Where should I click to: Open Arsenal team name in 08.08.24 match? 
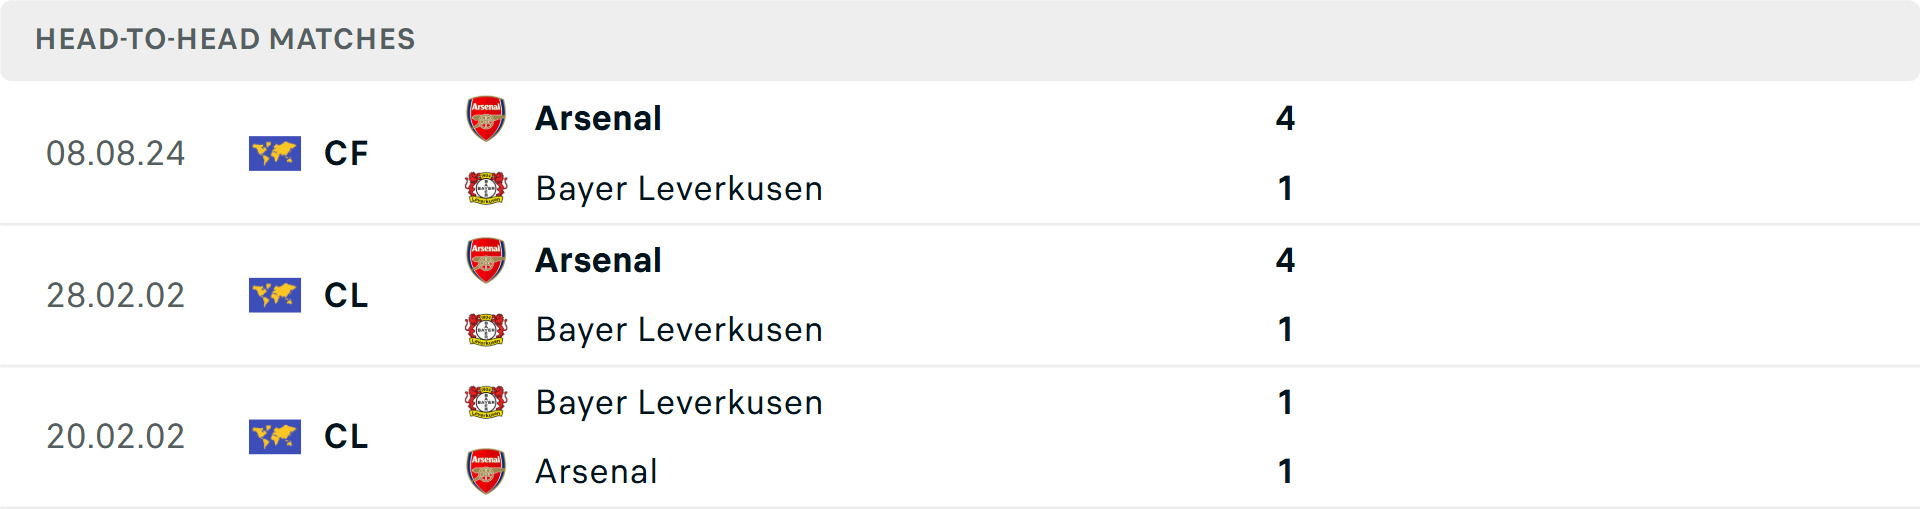tap(598, 118)
